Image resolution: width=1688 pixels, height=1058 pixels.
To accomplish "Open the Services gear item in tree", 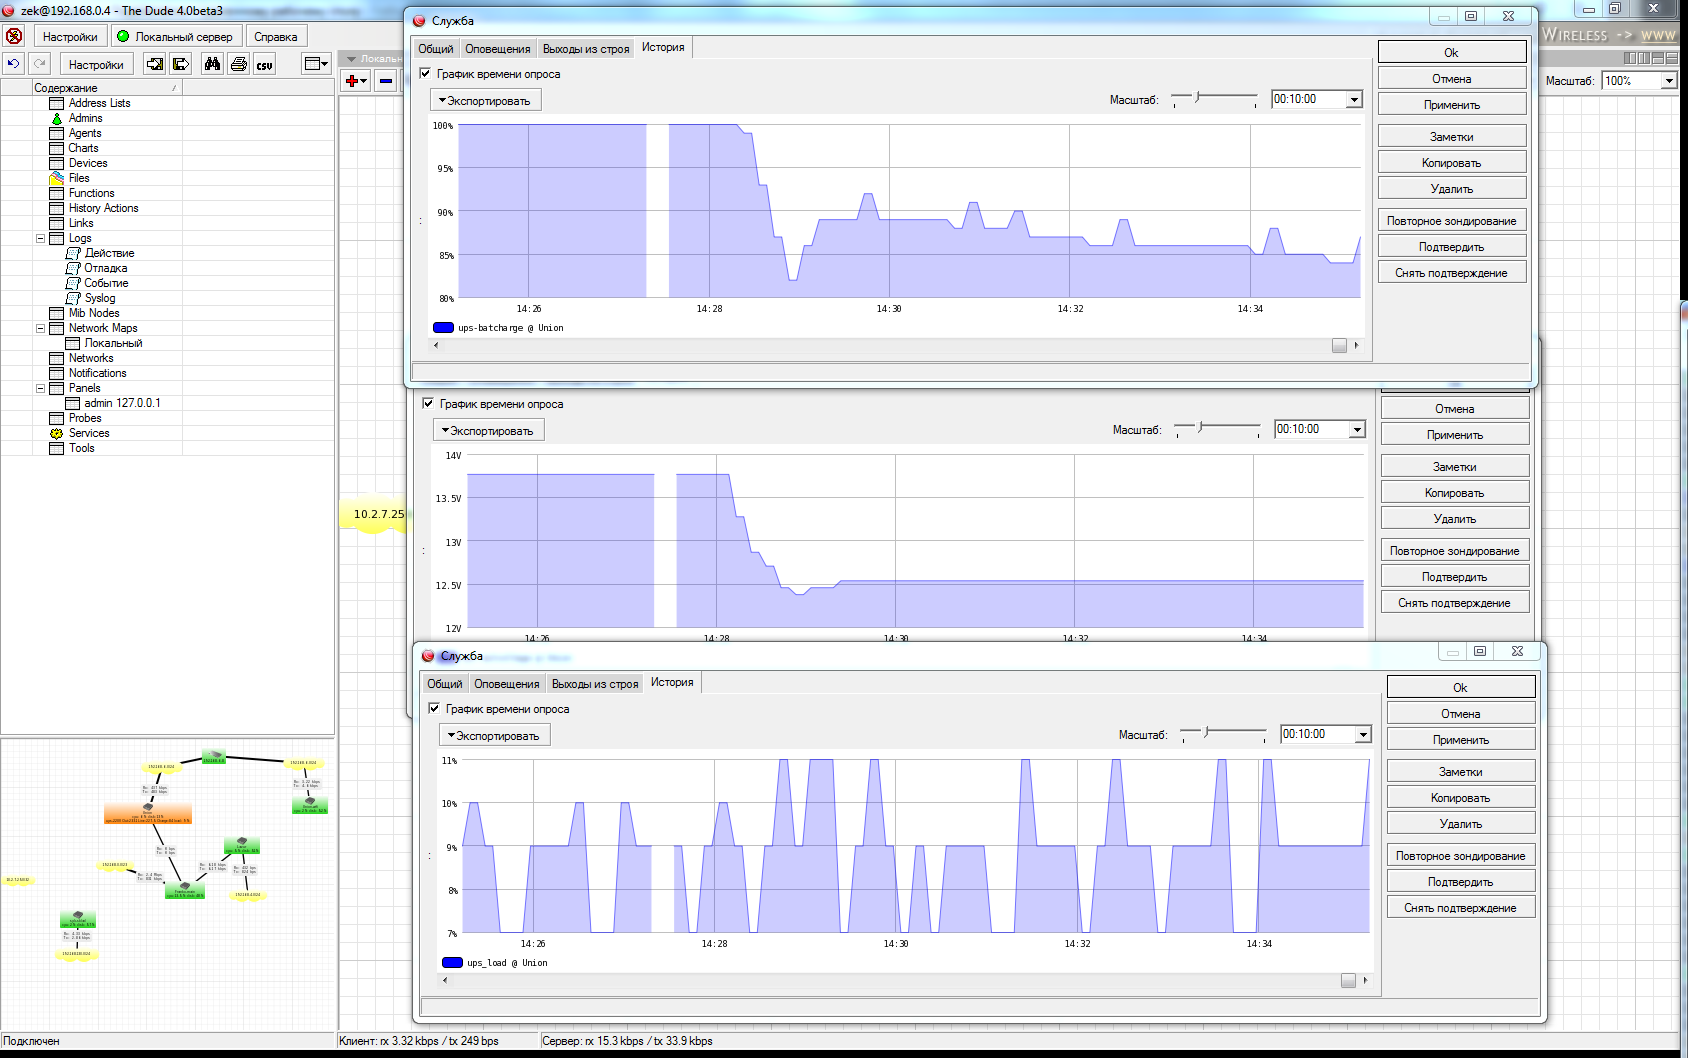I will (x=88, y=433).
